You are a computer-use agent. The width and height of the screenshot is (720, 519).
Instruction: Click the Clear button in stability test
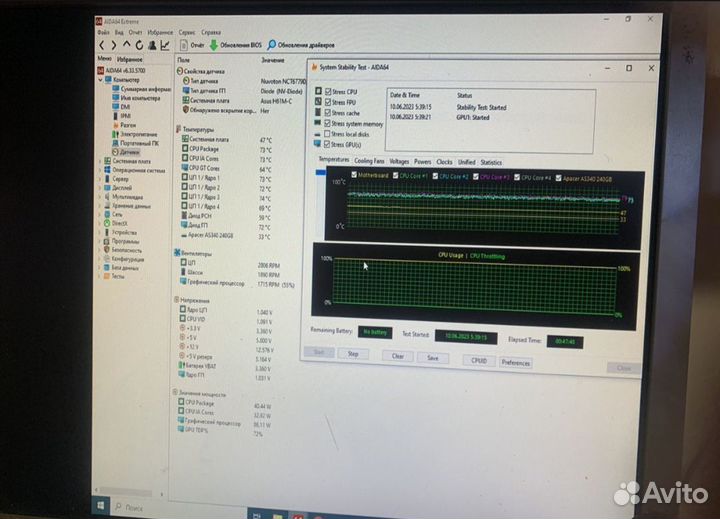tap(398, 356)
